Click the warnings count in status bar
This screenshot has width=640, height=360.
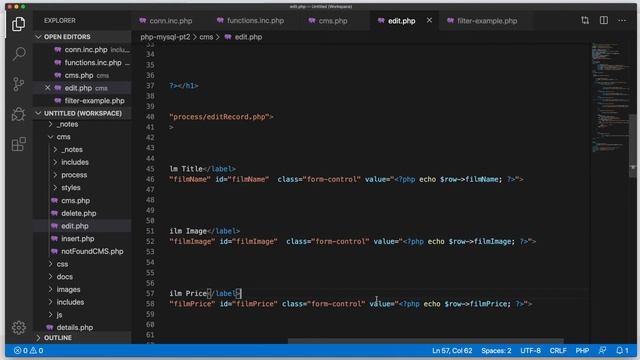coord(36,351)
